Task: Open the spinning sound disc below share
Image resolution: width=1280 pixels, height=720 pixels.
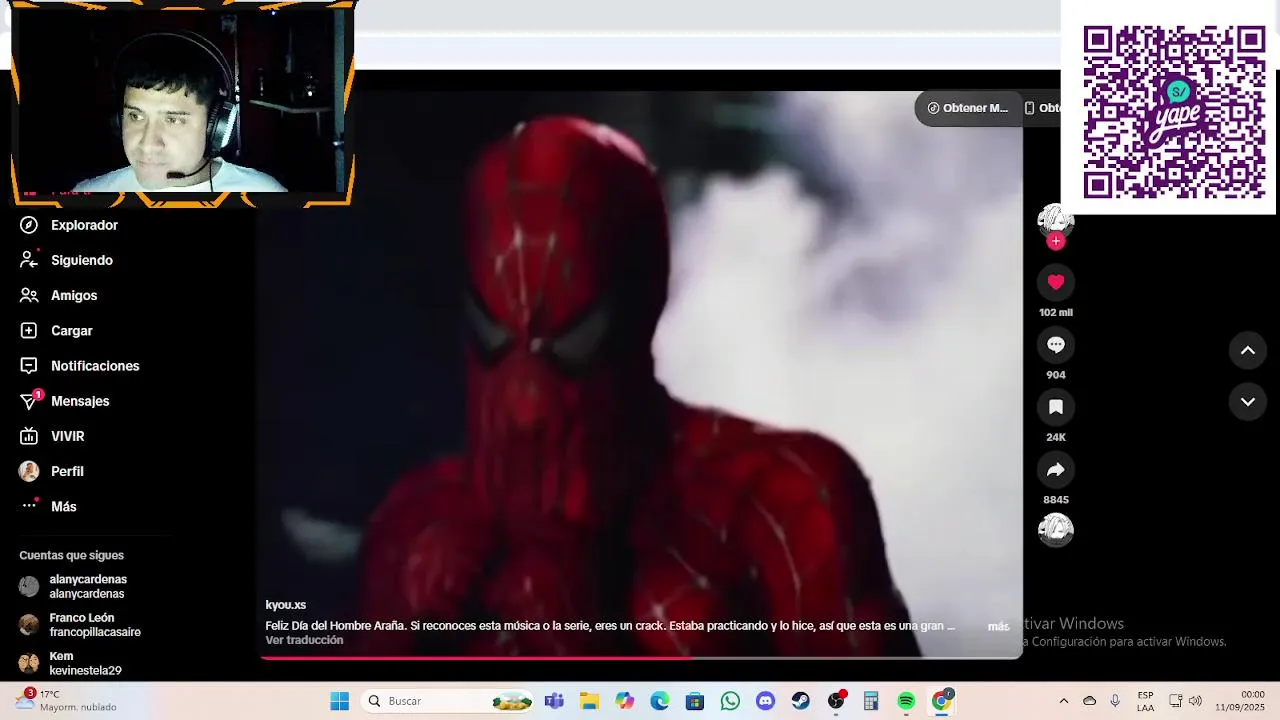Action: (x=1055, y=529)
